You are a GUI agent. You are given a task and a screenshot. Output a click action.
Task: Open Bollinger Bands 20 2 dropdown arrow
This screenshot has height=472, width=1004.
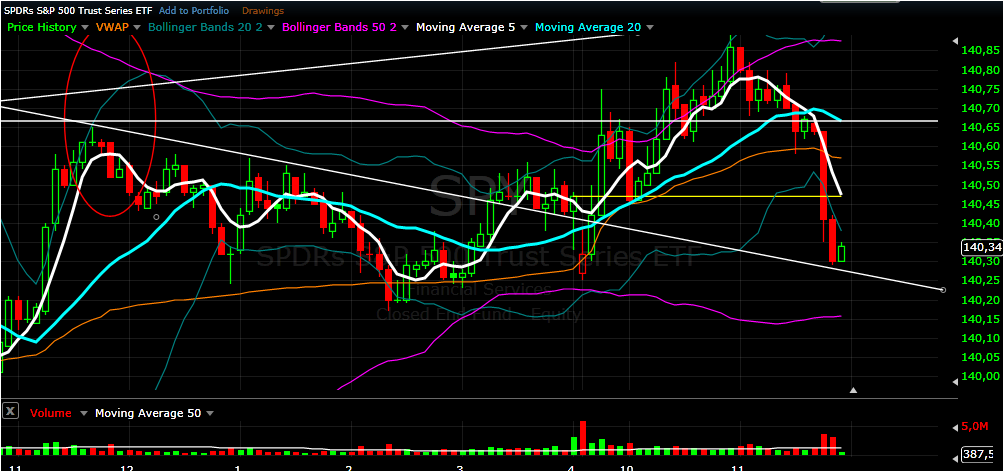(271, 28)
